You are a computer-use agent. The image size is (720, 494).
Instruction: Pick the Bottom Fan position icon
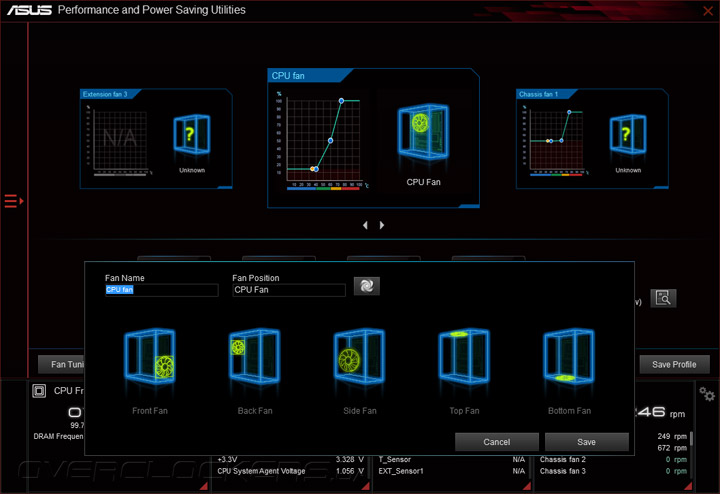click(569, 356)
